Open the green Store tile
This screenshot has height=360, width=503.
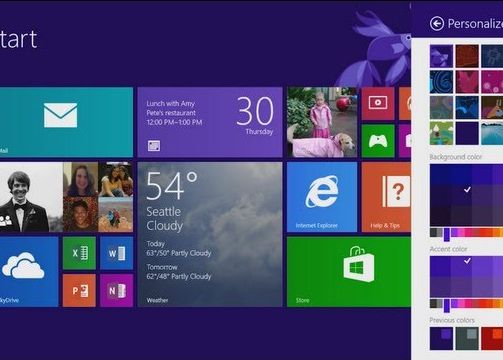click(349, 272)
